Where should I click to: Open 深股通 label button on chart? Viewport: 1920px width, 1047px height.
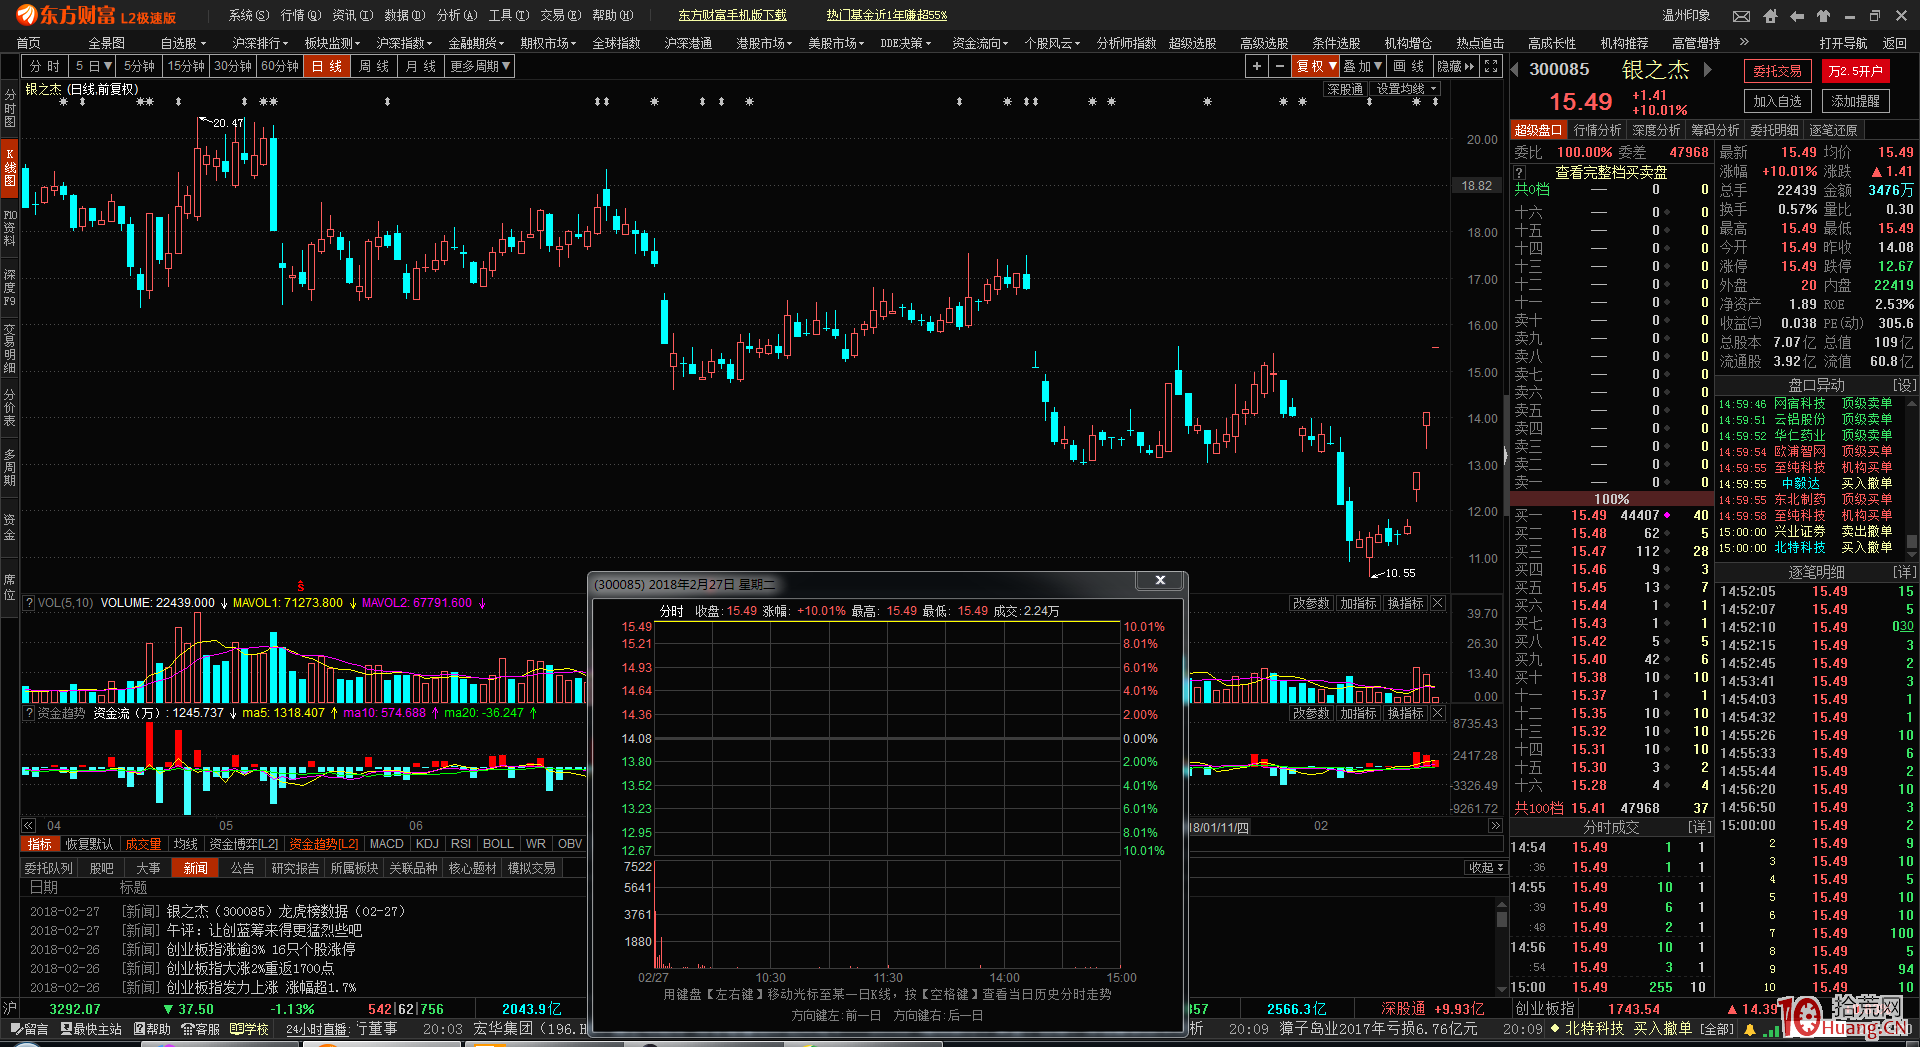click(1345, 89)
